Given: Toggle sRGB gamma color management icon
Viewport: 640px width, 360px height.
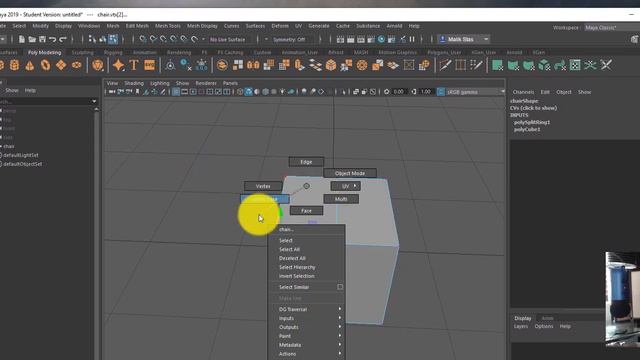Looking at the screenshot, I should [x=441, y=92].
